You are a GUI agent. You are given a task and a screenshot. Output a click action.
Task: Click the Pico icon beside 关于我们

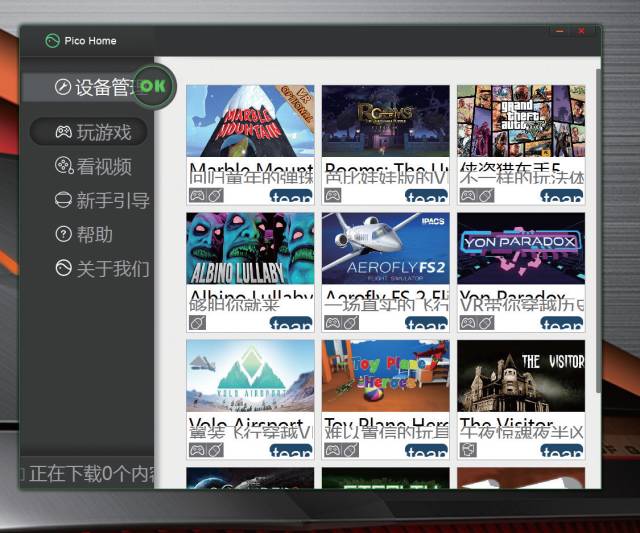click(x=63, y=268)
